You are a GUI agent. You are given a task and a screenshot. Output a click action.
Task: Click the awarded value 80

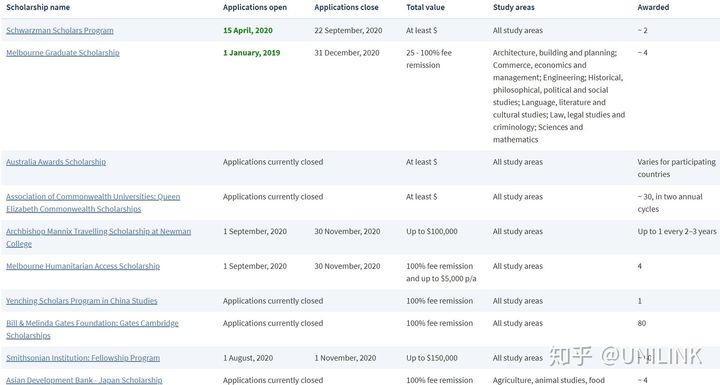[641, 323]
